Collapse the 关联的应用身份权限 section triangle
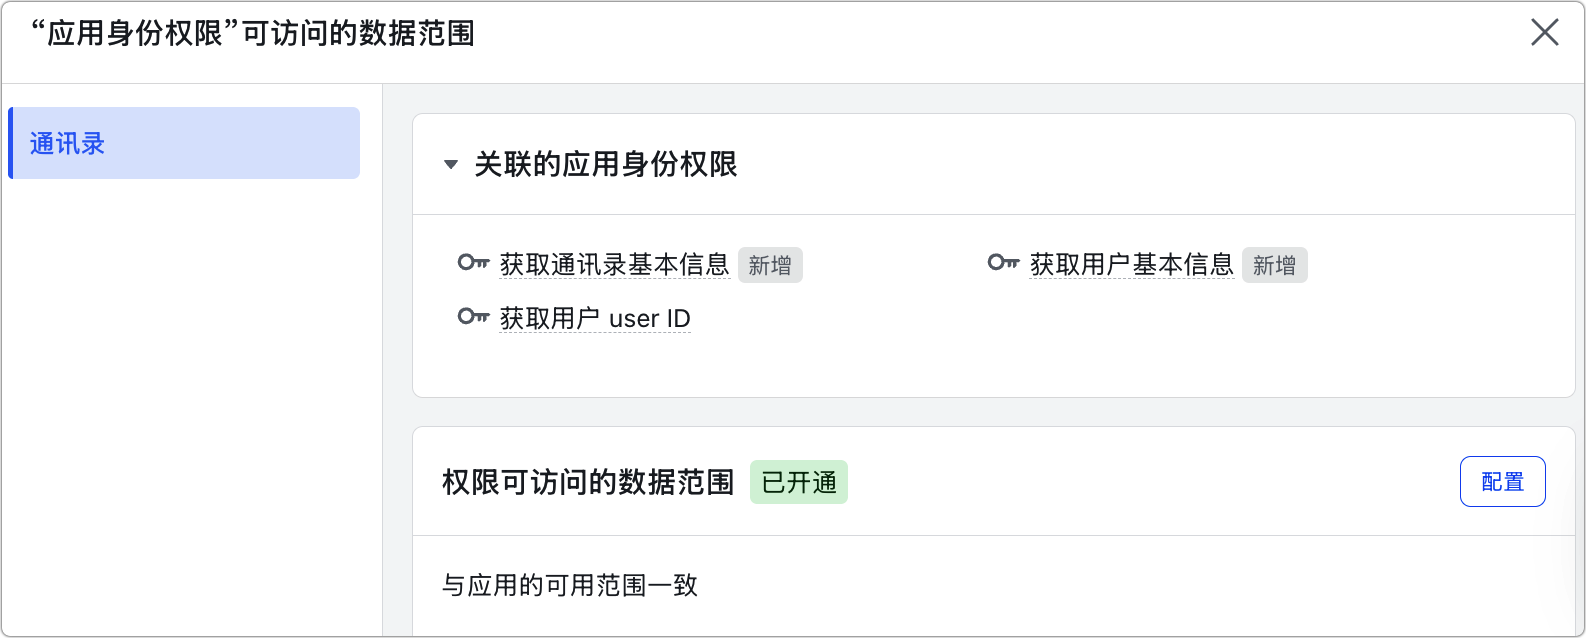Viewport: 1586px width, 638px height. 451,165
